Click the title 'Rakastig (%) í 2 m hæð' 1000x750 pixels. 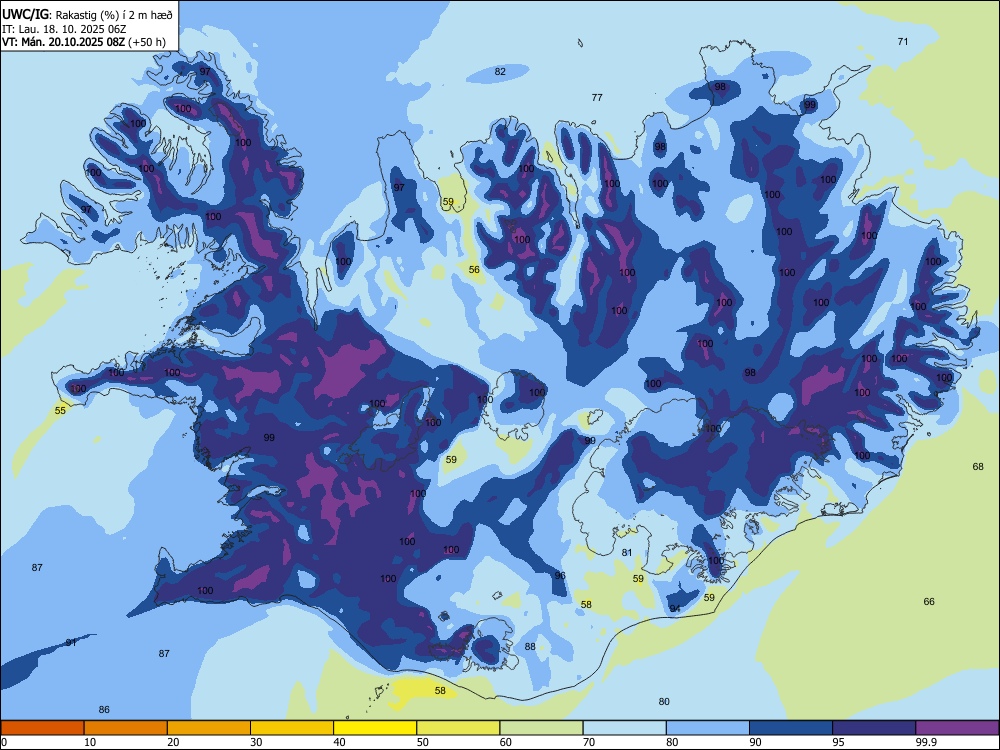click(115, 15)
